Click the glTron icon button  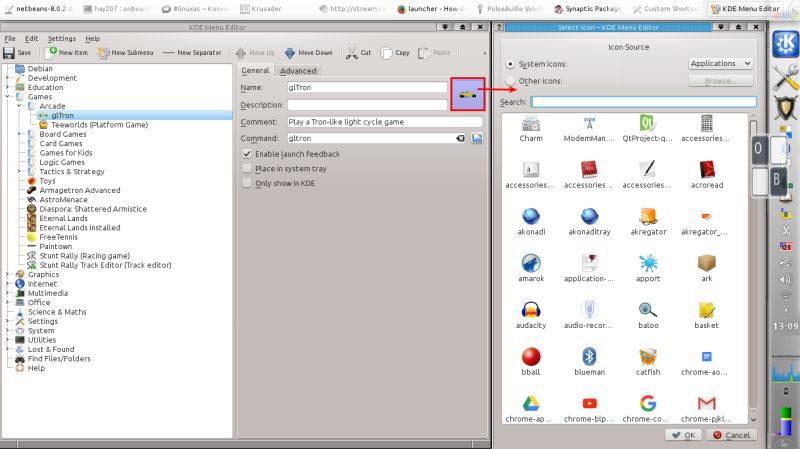[467, 94]
